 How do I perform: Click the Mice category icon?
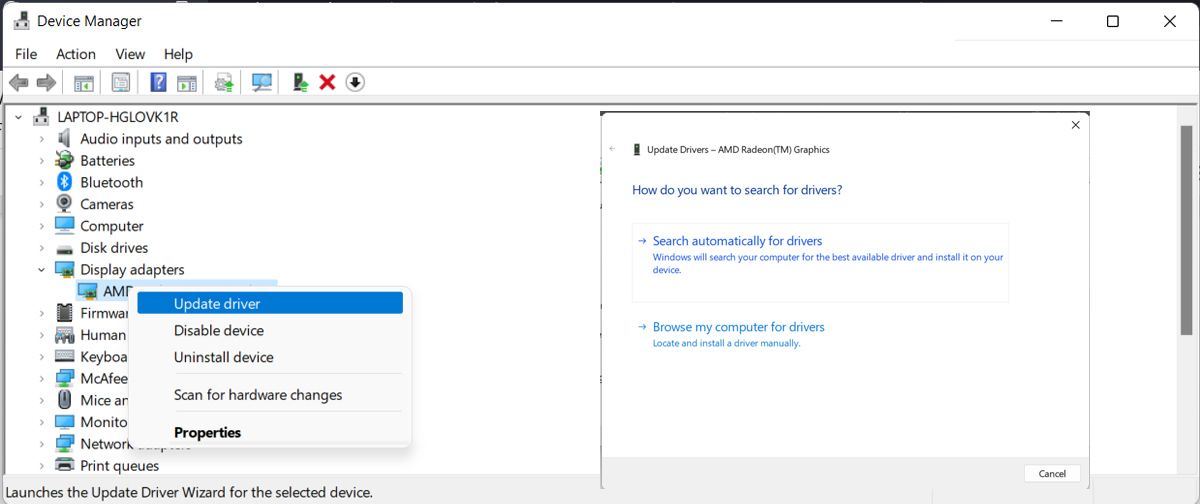(65, 400)
